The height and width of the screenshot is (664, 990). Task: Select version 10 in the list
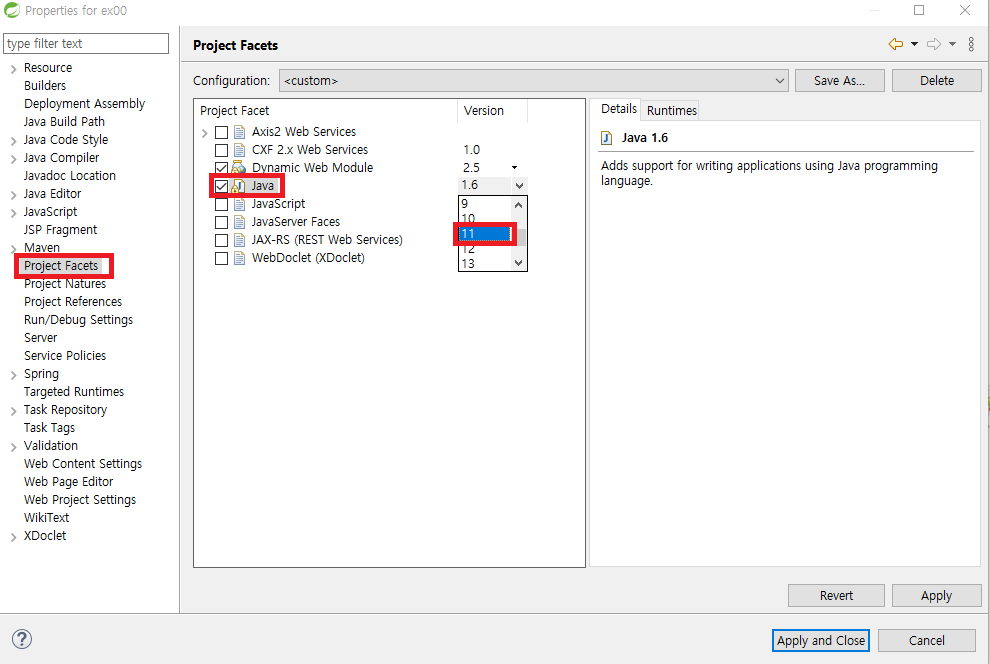click(x=485, y=218)
